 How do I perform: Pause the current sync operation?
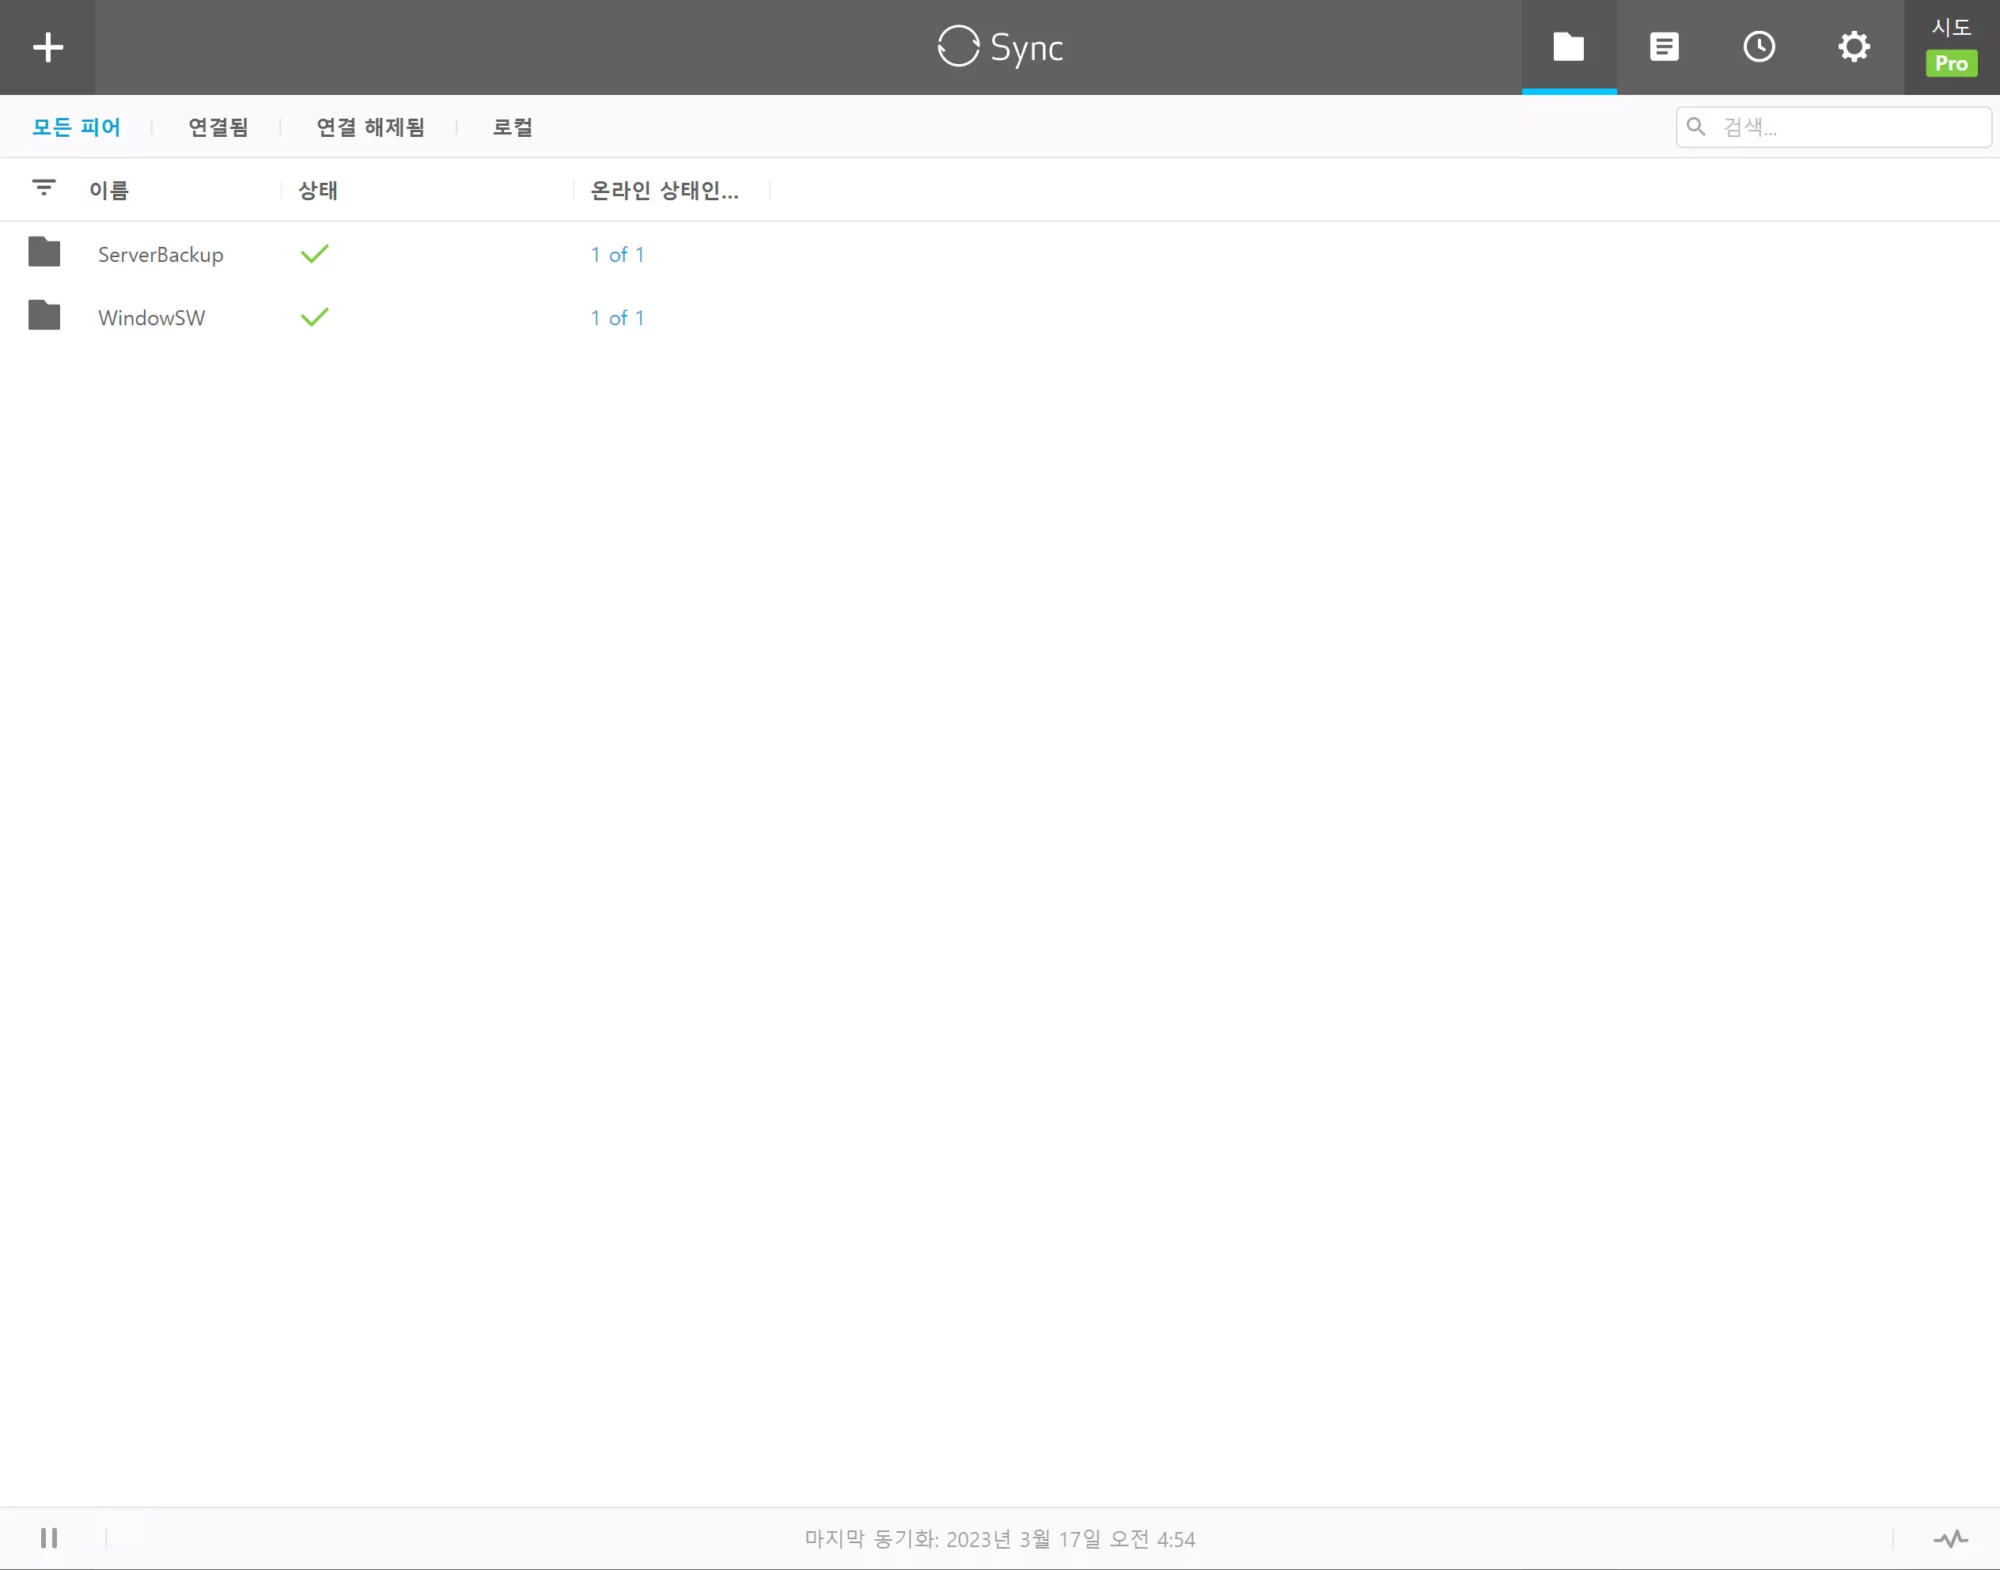click(x=49, y=1538)
